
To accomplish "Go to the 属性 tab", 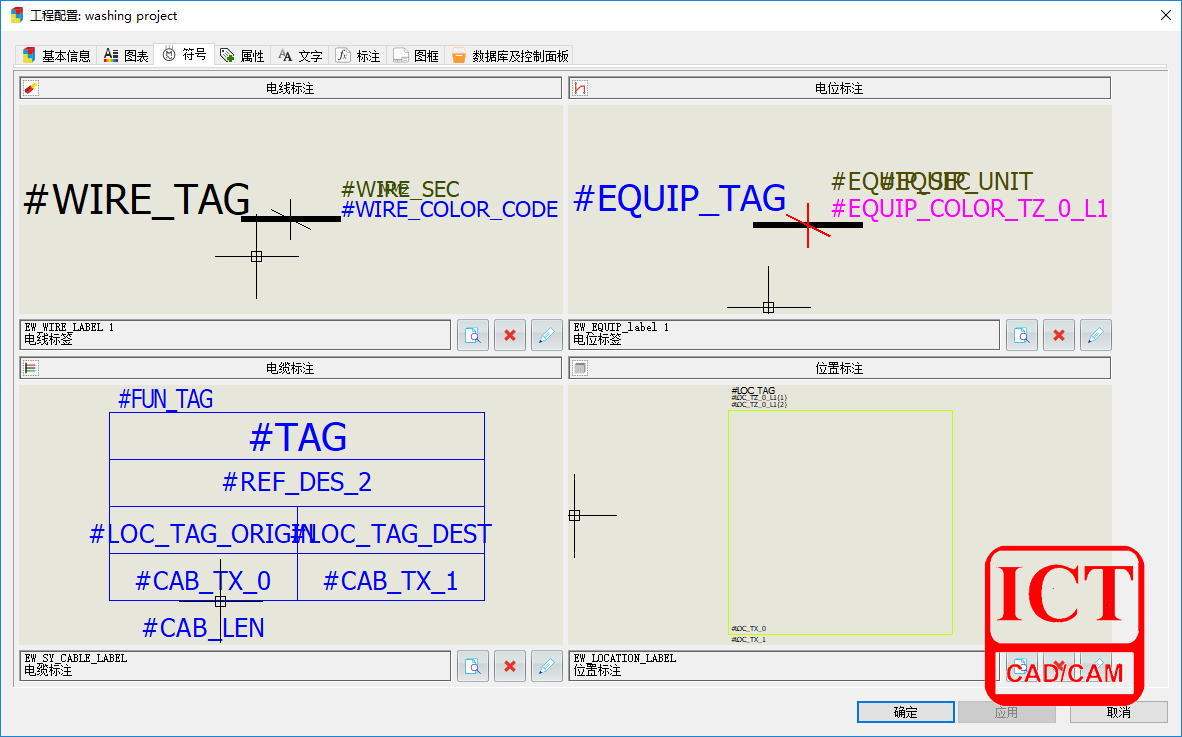I will [243, 56].
